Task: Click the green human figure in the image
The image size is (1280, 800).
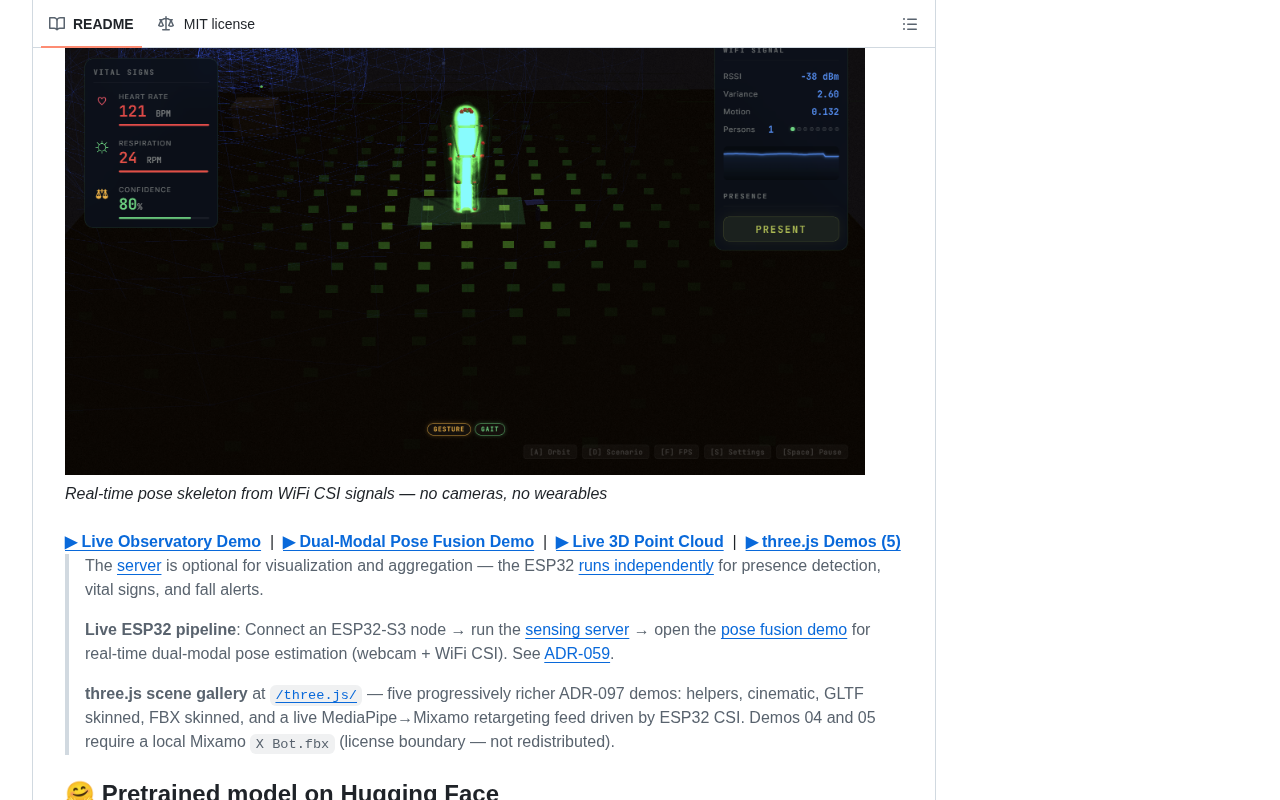Action: pyautogui.click(x=466, y=158)
